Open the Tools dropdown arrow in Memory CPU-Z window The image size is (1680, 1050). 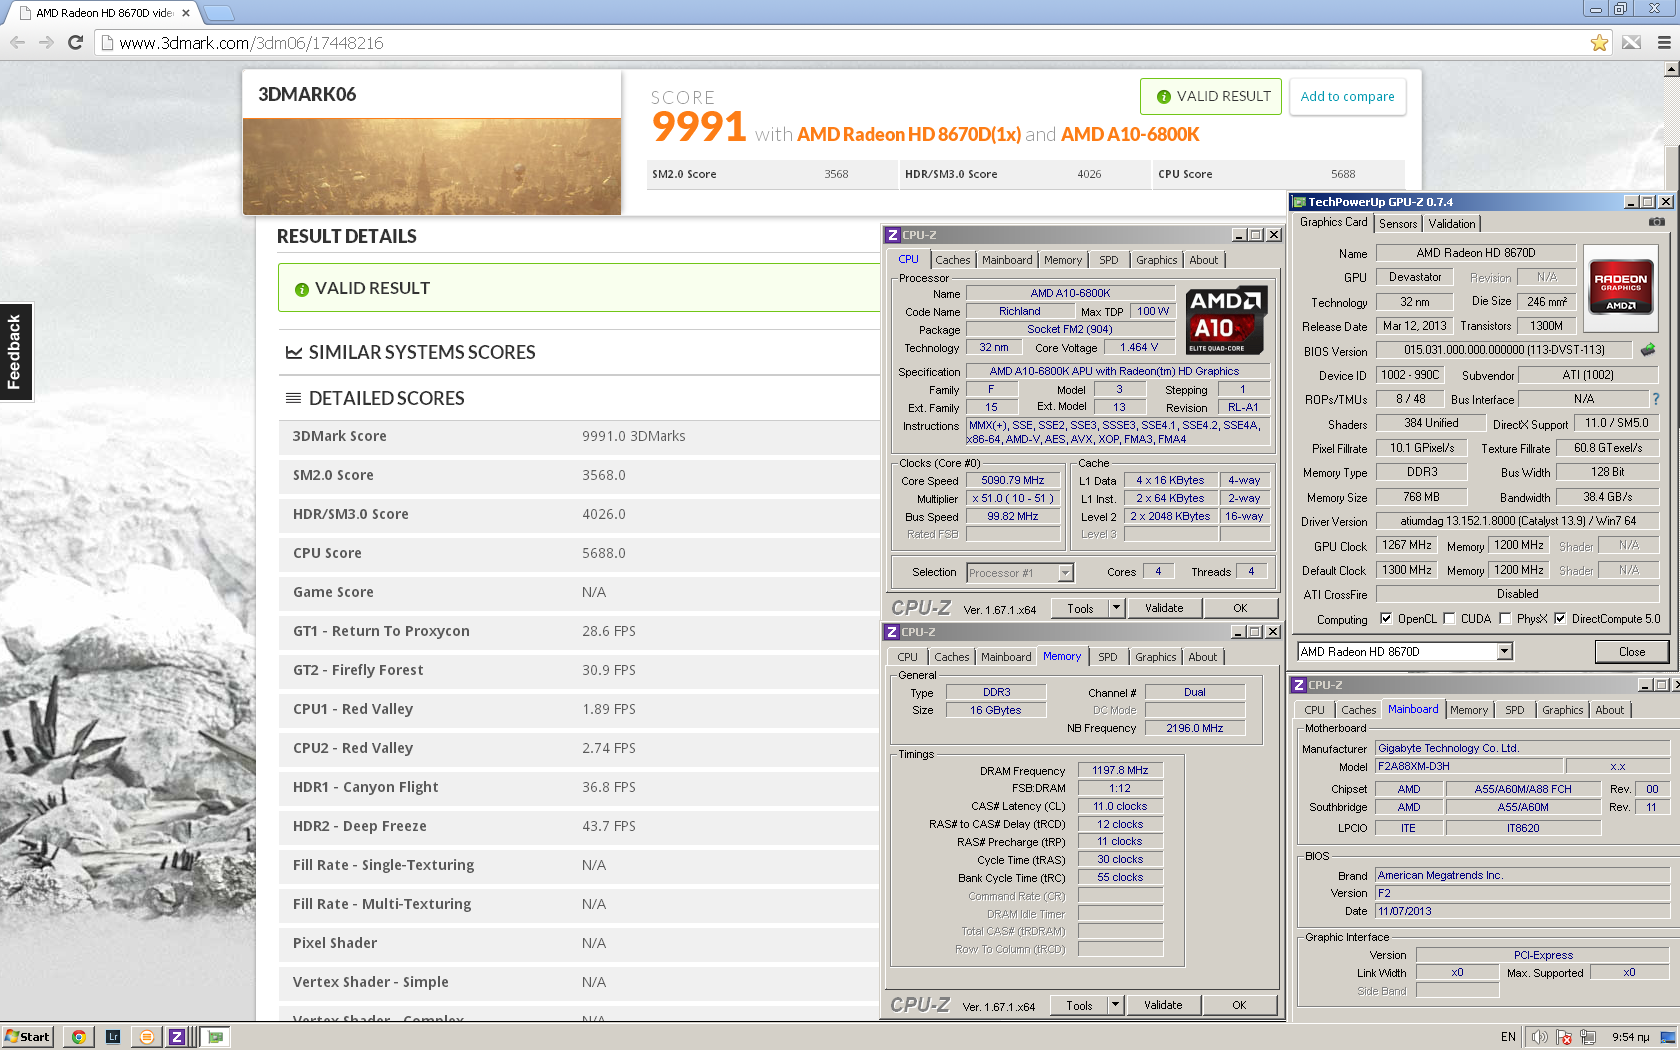click(x=1115, y=1005)
